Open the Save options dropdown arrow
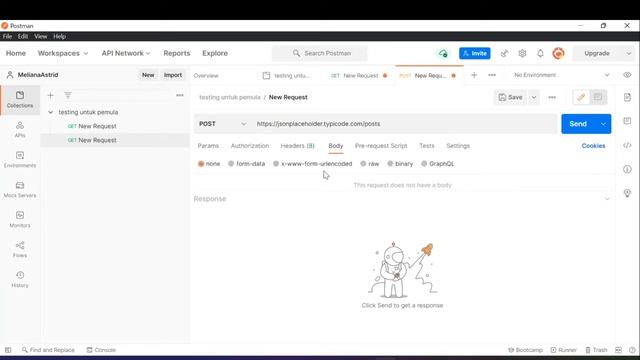The height and width of the screenshot is (360, 640). point(533,97)
